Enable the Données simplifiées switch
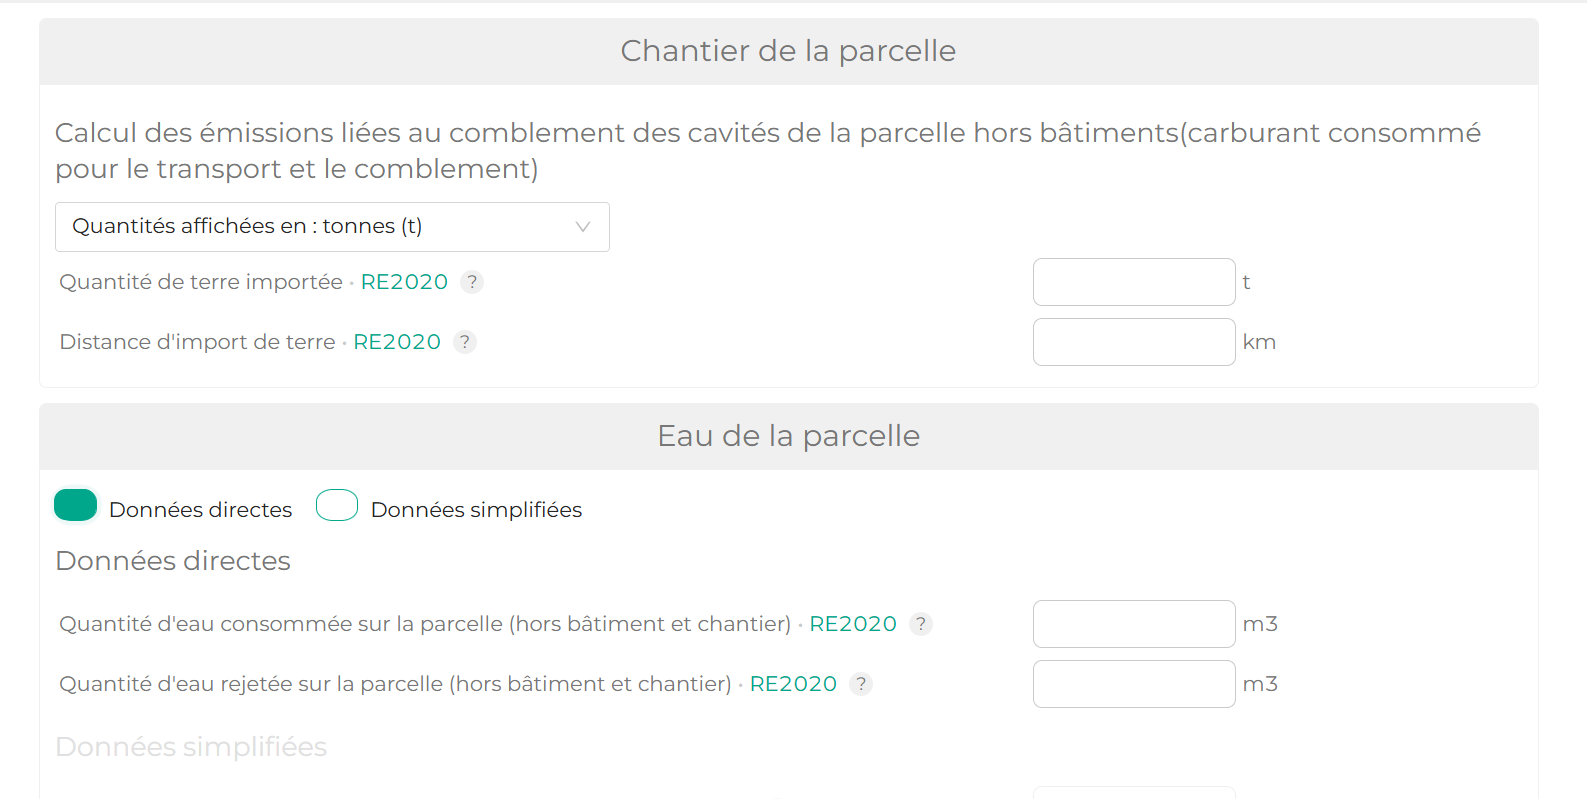 337,506
